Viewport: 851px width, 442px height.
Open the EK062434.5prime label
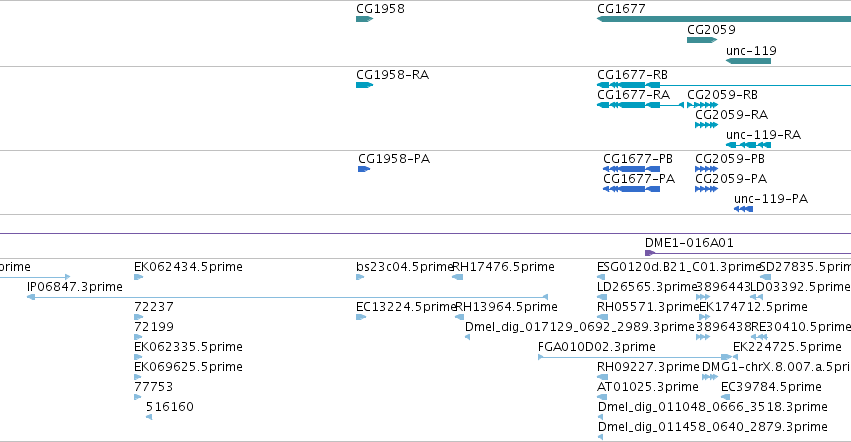point(188,267)
